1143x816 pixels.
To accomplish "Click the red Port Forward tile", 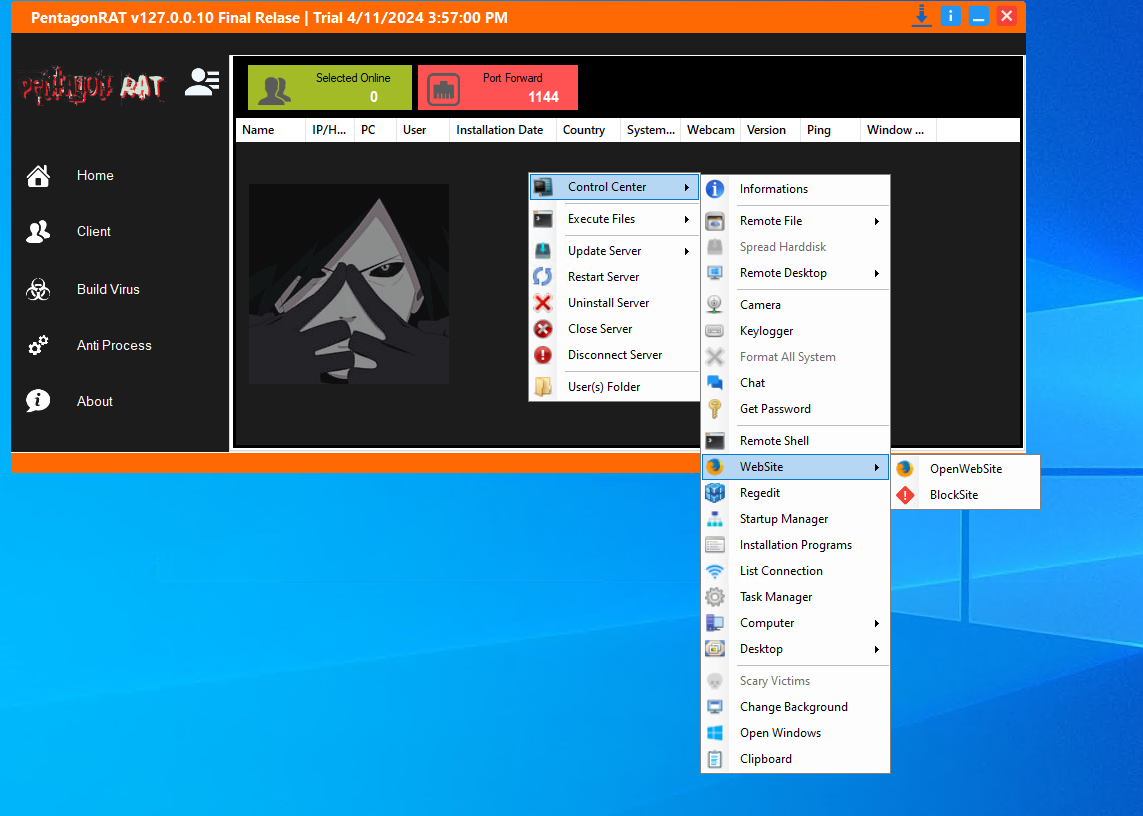I will [498, 88].
